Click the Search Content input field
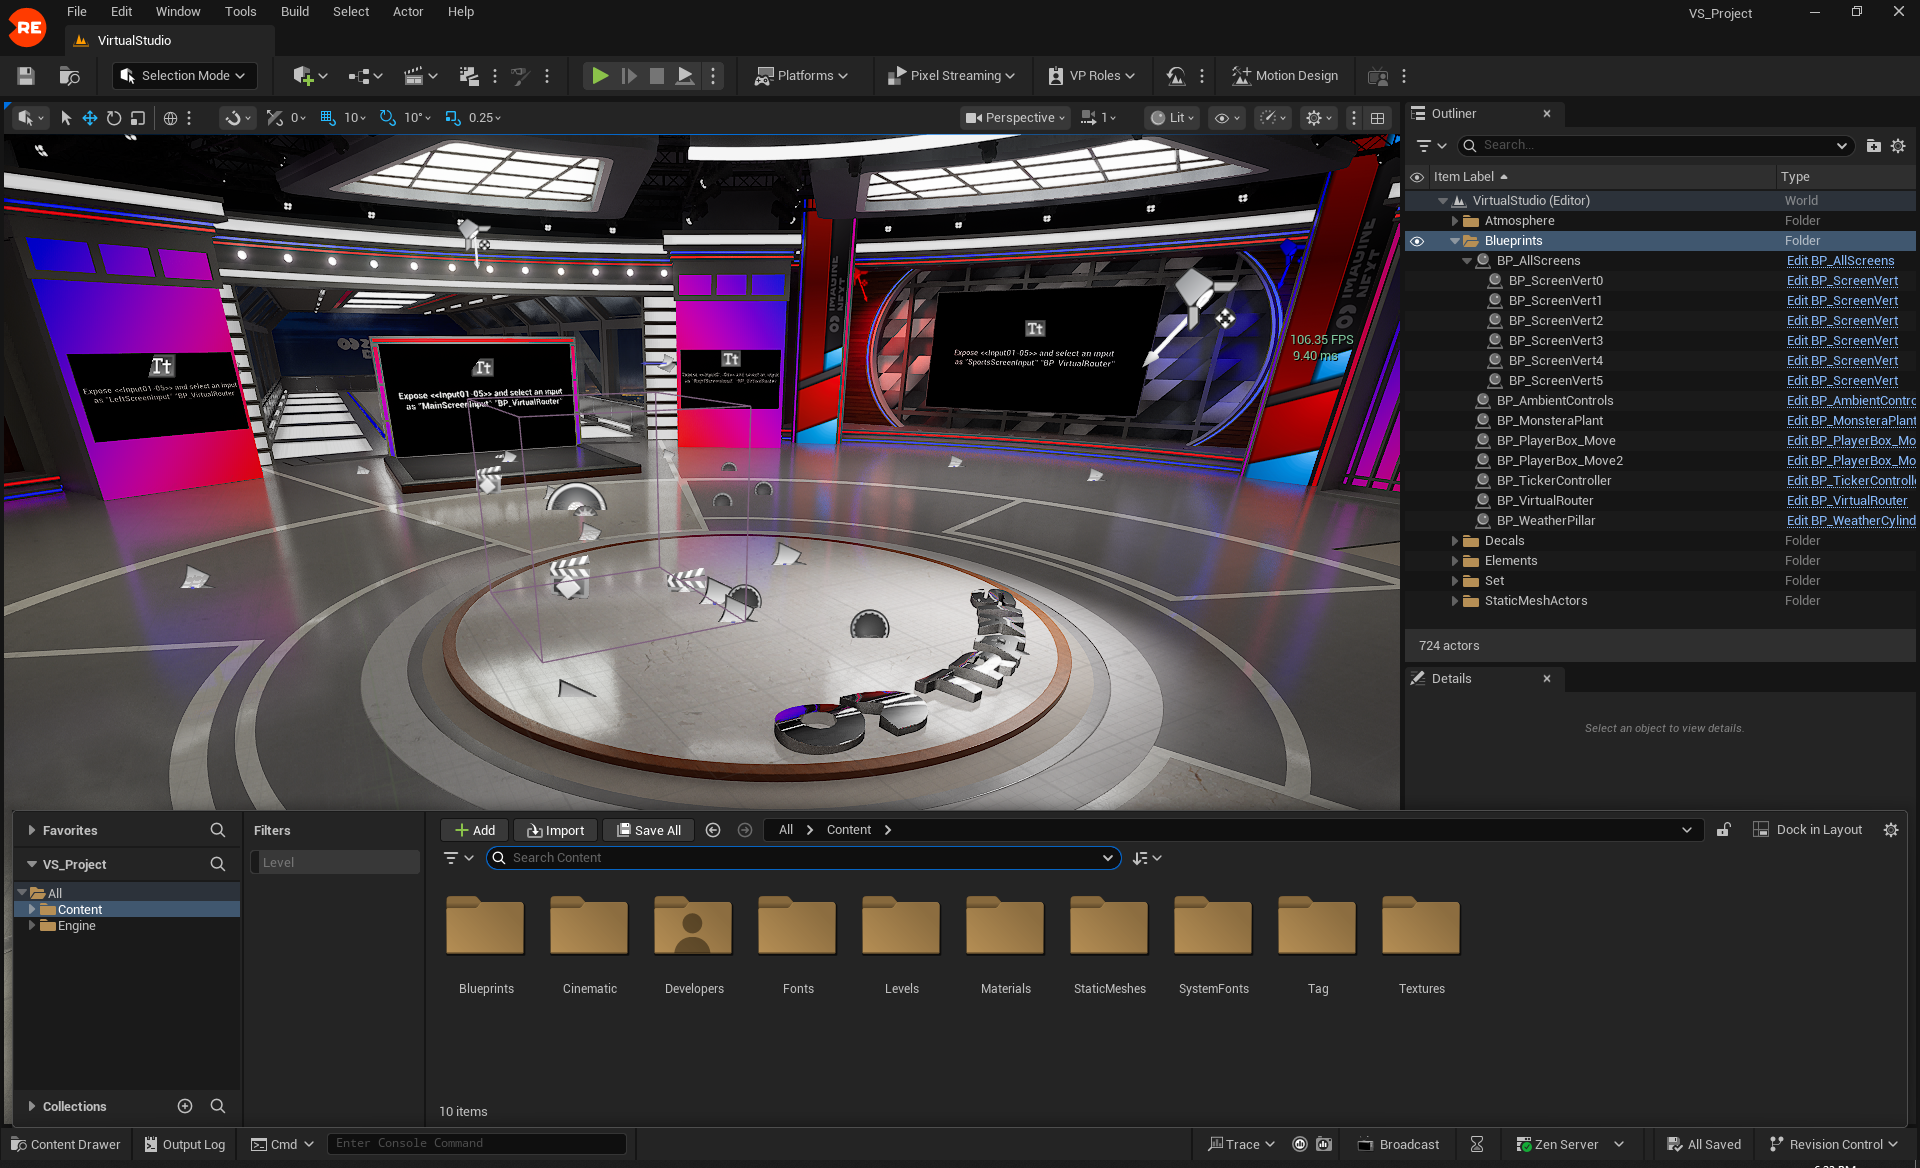This screenshot has width=1920, height=1168. pyautogui.click(x=800, y=858)
